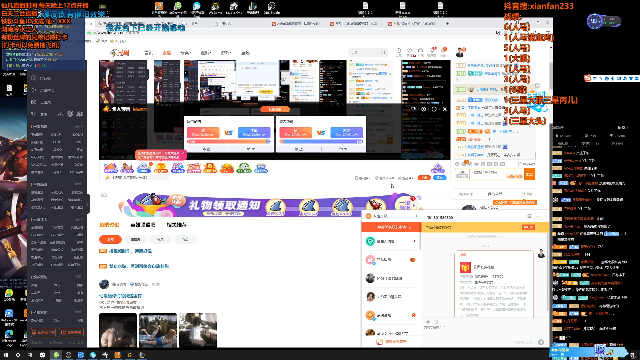Select the second filter pill in the feed
Viewport: 640px width, 360px height.
coord(136,240)
